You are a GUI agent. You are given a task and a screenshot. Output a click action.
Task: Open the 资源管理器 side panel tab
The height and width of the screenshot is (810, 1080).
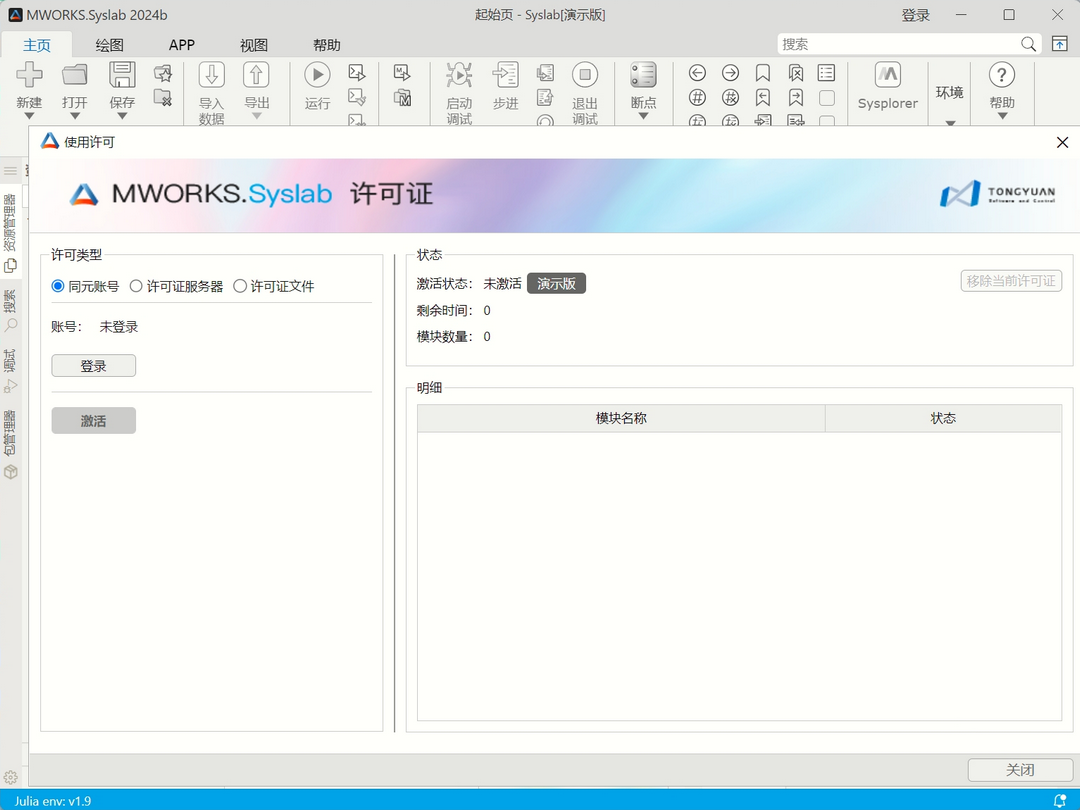(x=10, y=233)
